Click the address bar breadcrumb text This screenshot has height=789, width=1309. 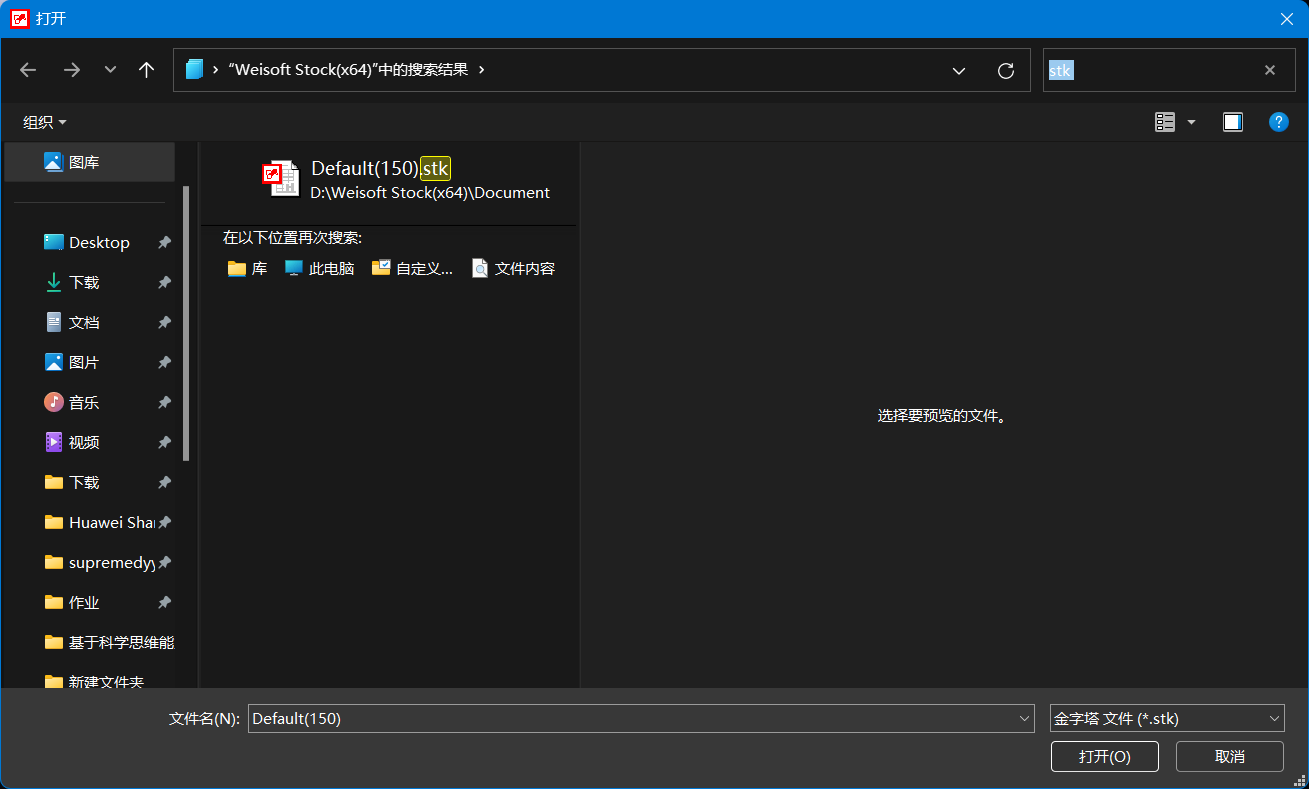(x=348, y=70)
